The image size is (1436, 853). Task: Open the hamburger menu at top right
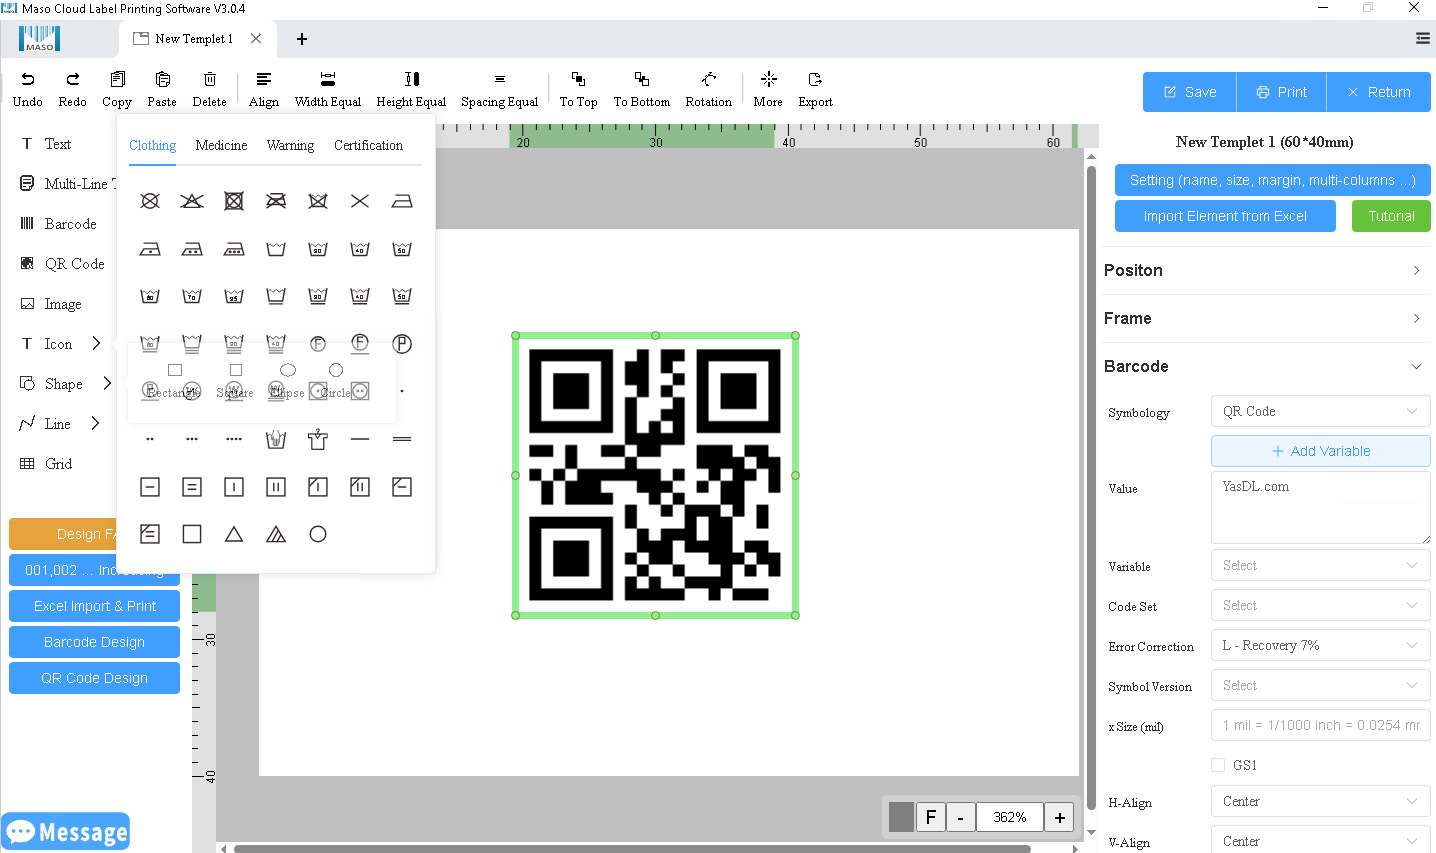tap(1422, 39)
